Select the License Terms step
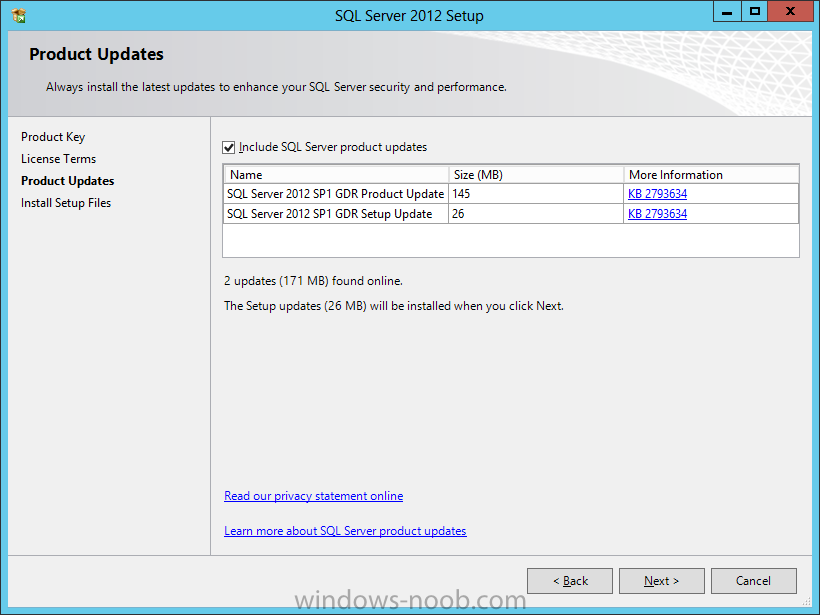This screenshot has height=615, width=820. [x=59, y=159]
